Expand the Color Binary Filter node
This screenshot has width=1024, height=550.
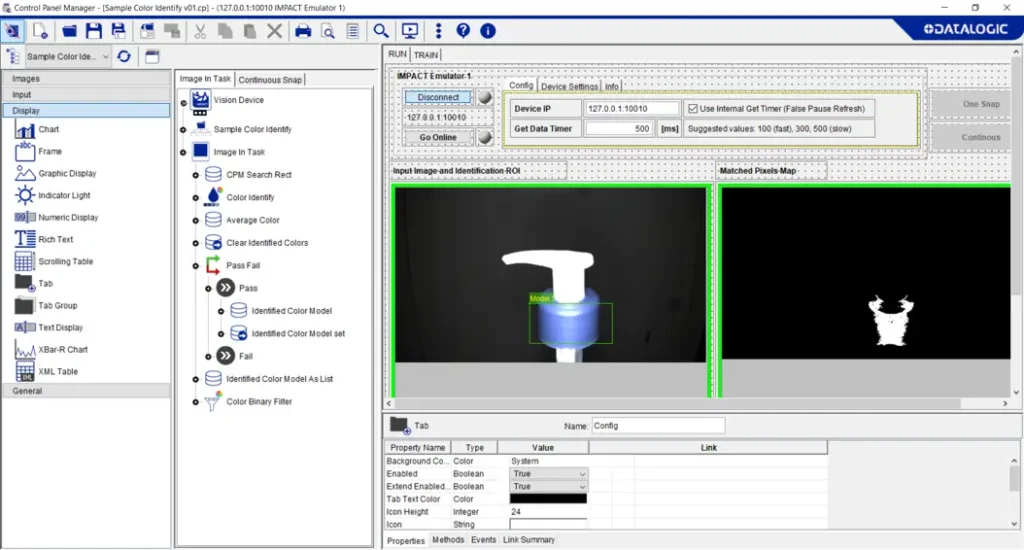196,402
